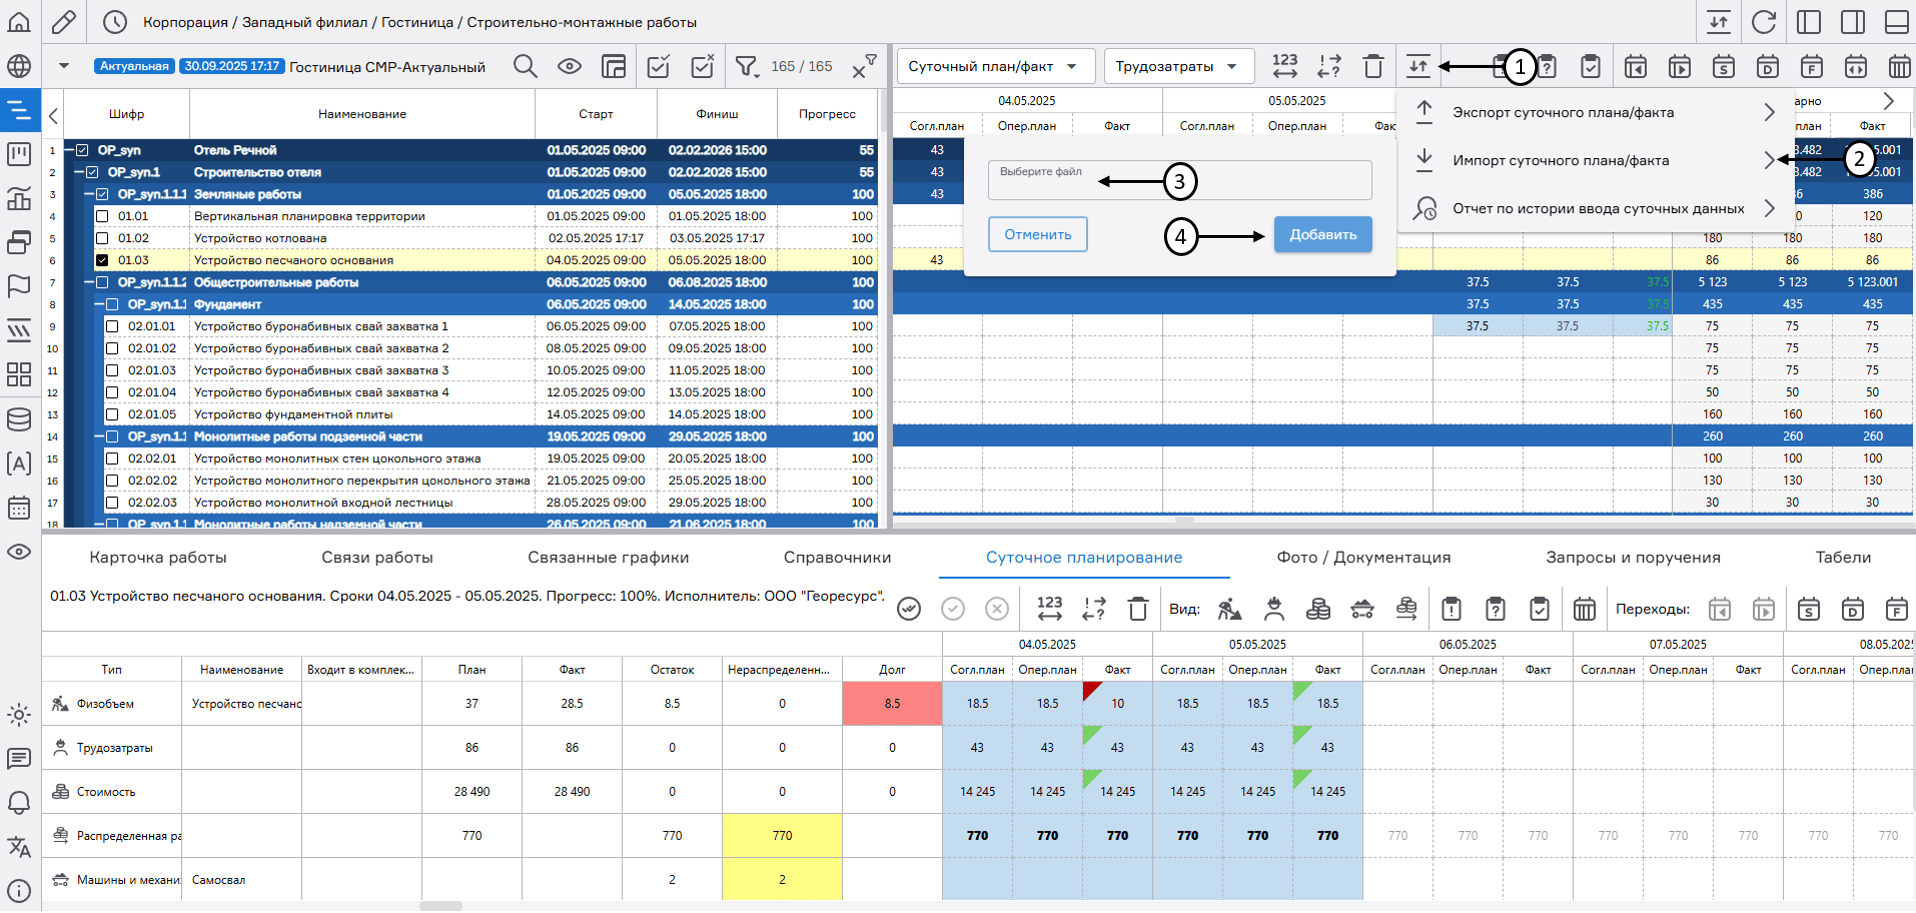The image size is (1916, 913).
Task: Click the refresh icon in the top bar
Action: [1764, 21]
